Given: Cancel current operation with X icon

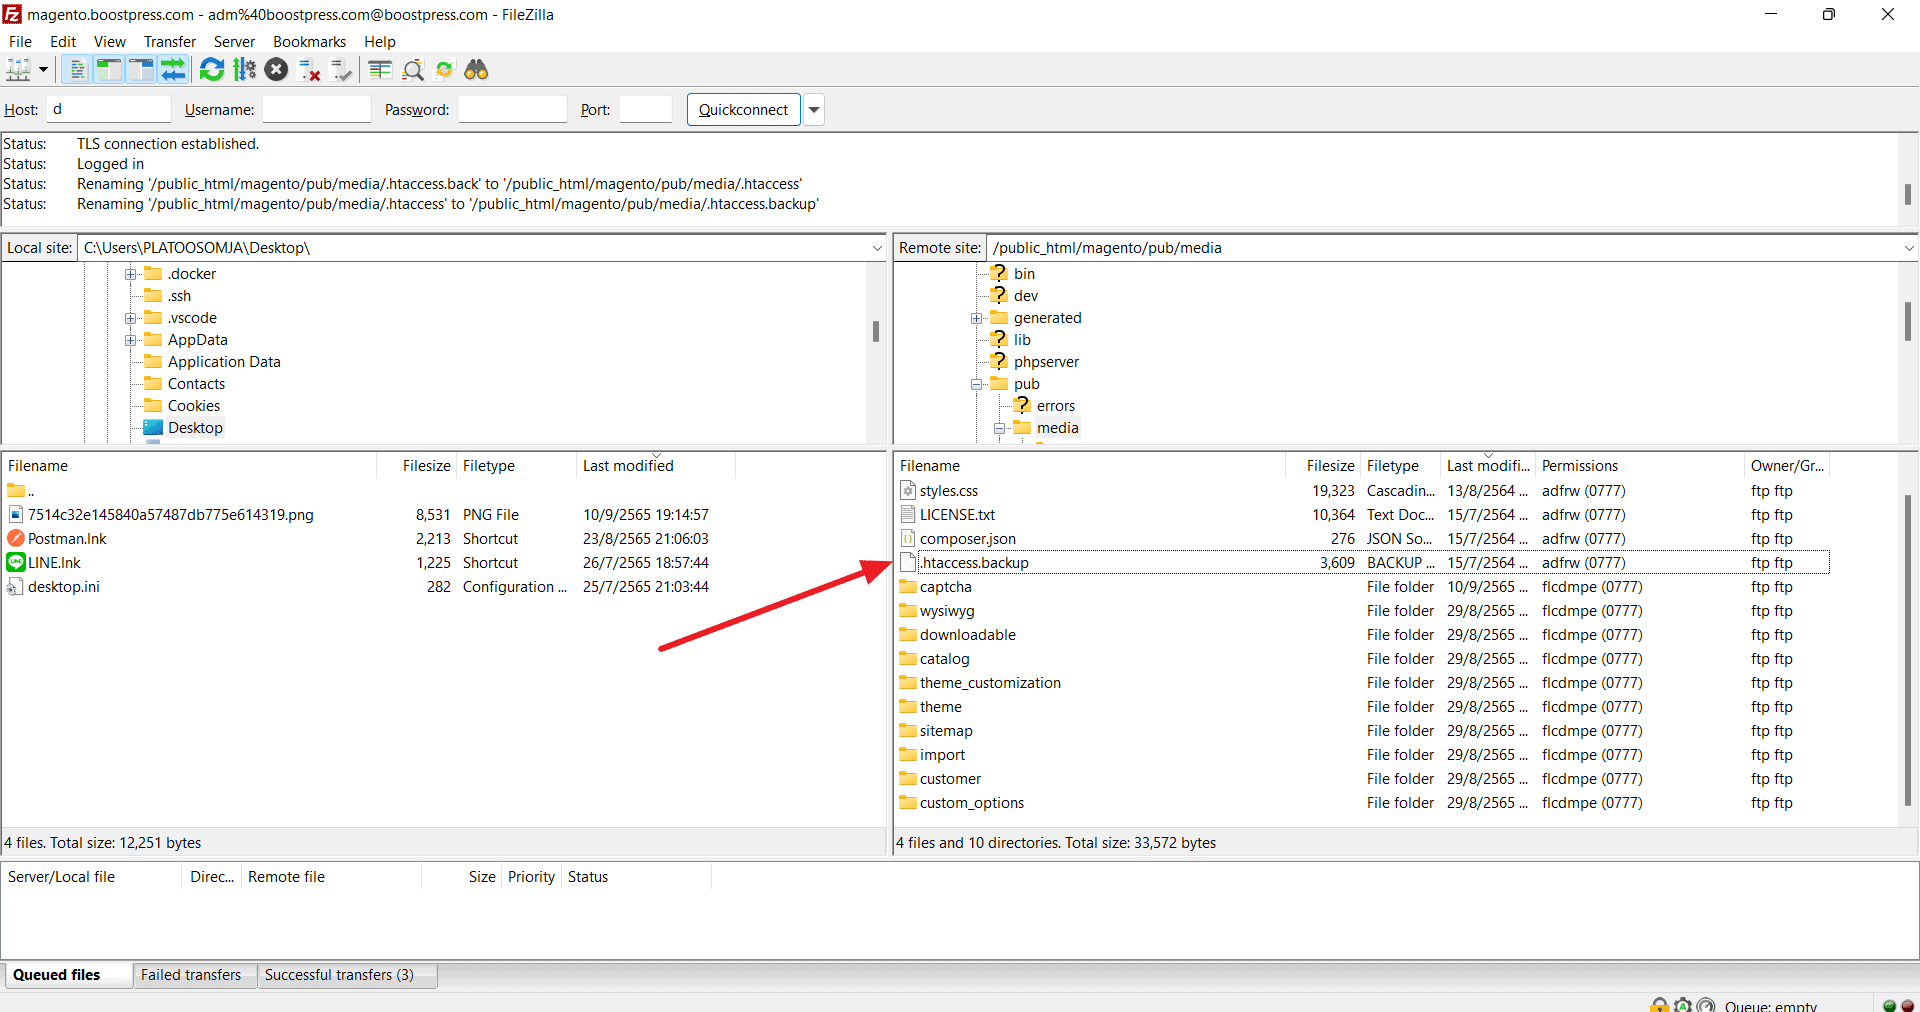Looking at the screenshot, I should point(277,70).
